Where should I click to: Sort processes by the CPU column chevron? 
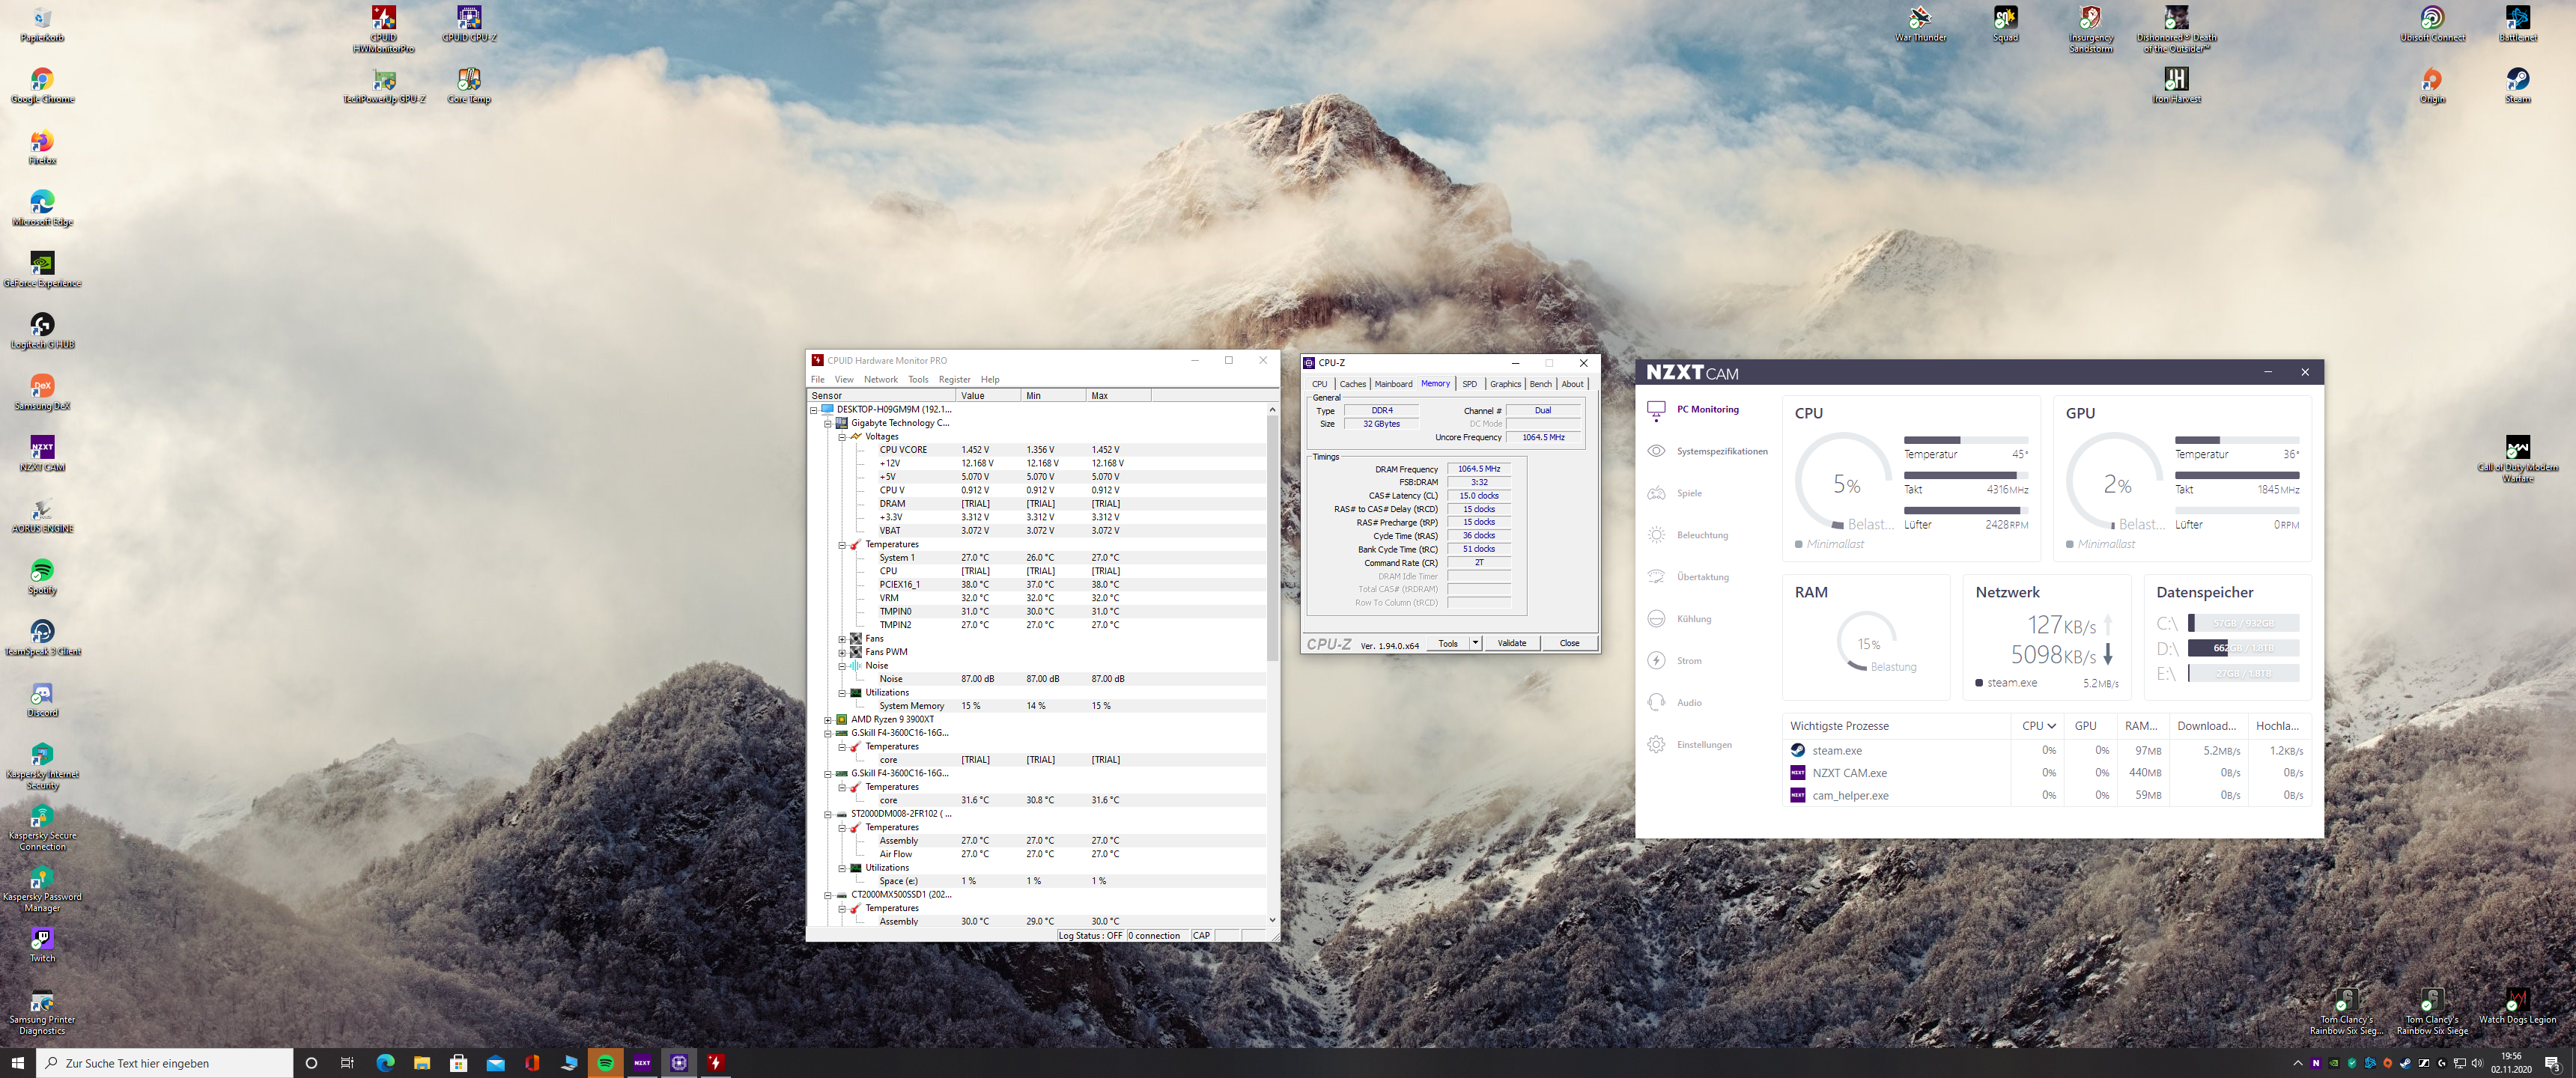point(2051,726)
